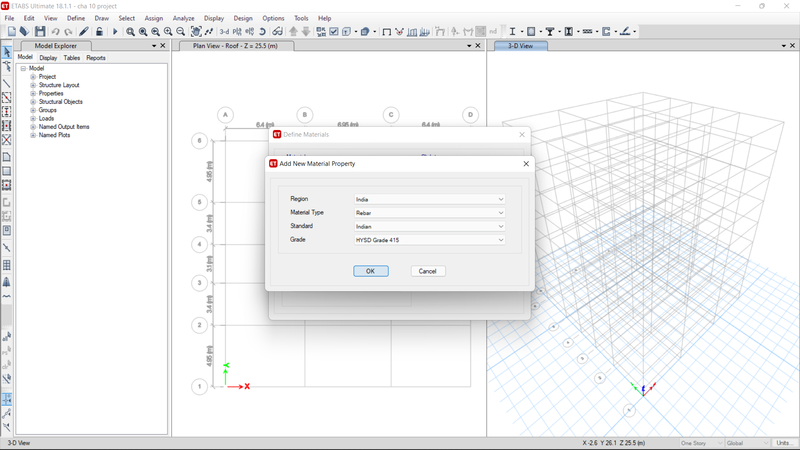The width and height of the screenshot is (800, 450).
Task: Select the pointer tool in left toolbar
Action: click(x=7, y=52)
